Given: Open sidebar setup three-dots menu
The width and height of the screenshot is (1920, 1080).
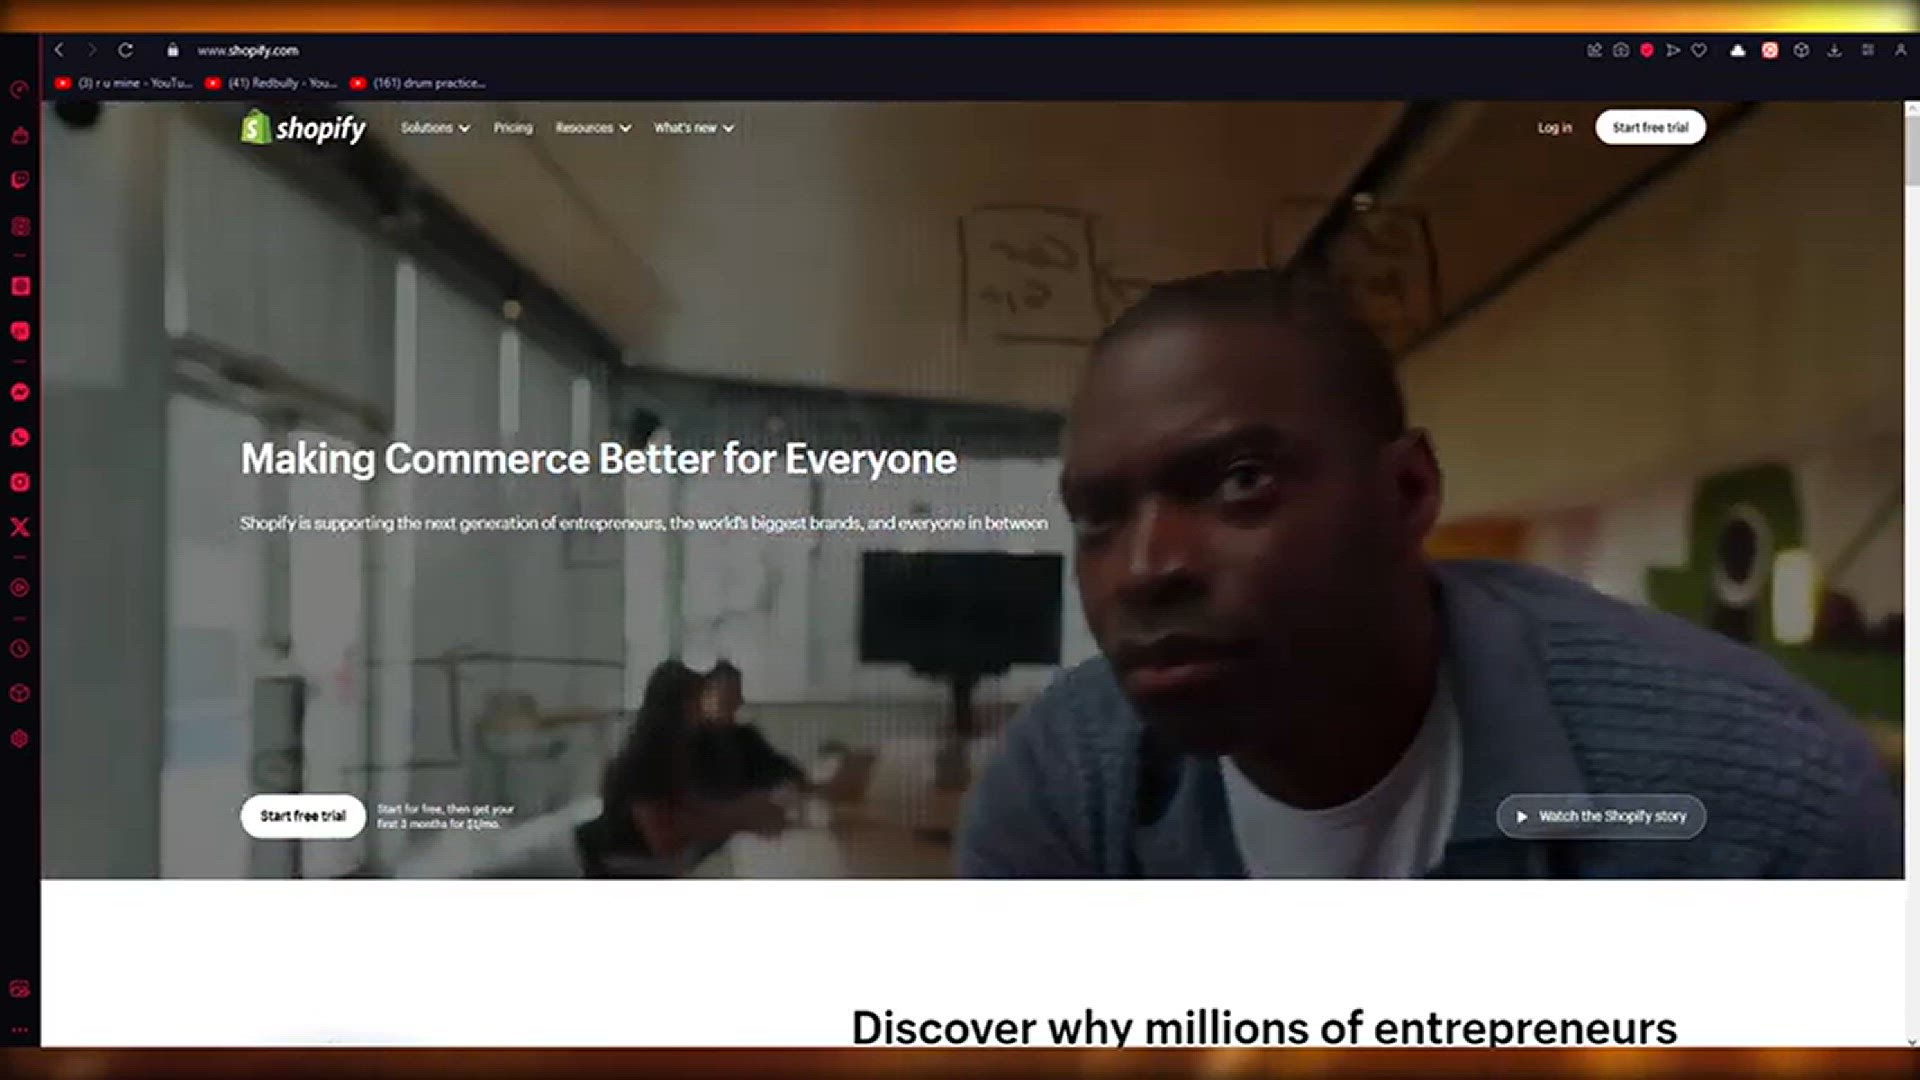Looking at the screenshot, I should [20, 1030].
